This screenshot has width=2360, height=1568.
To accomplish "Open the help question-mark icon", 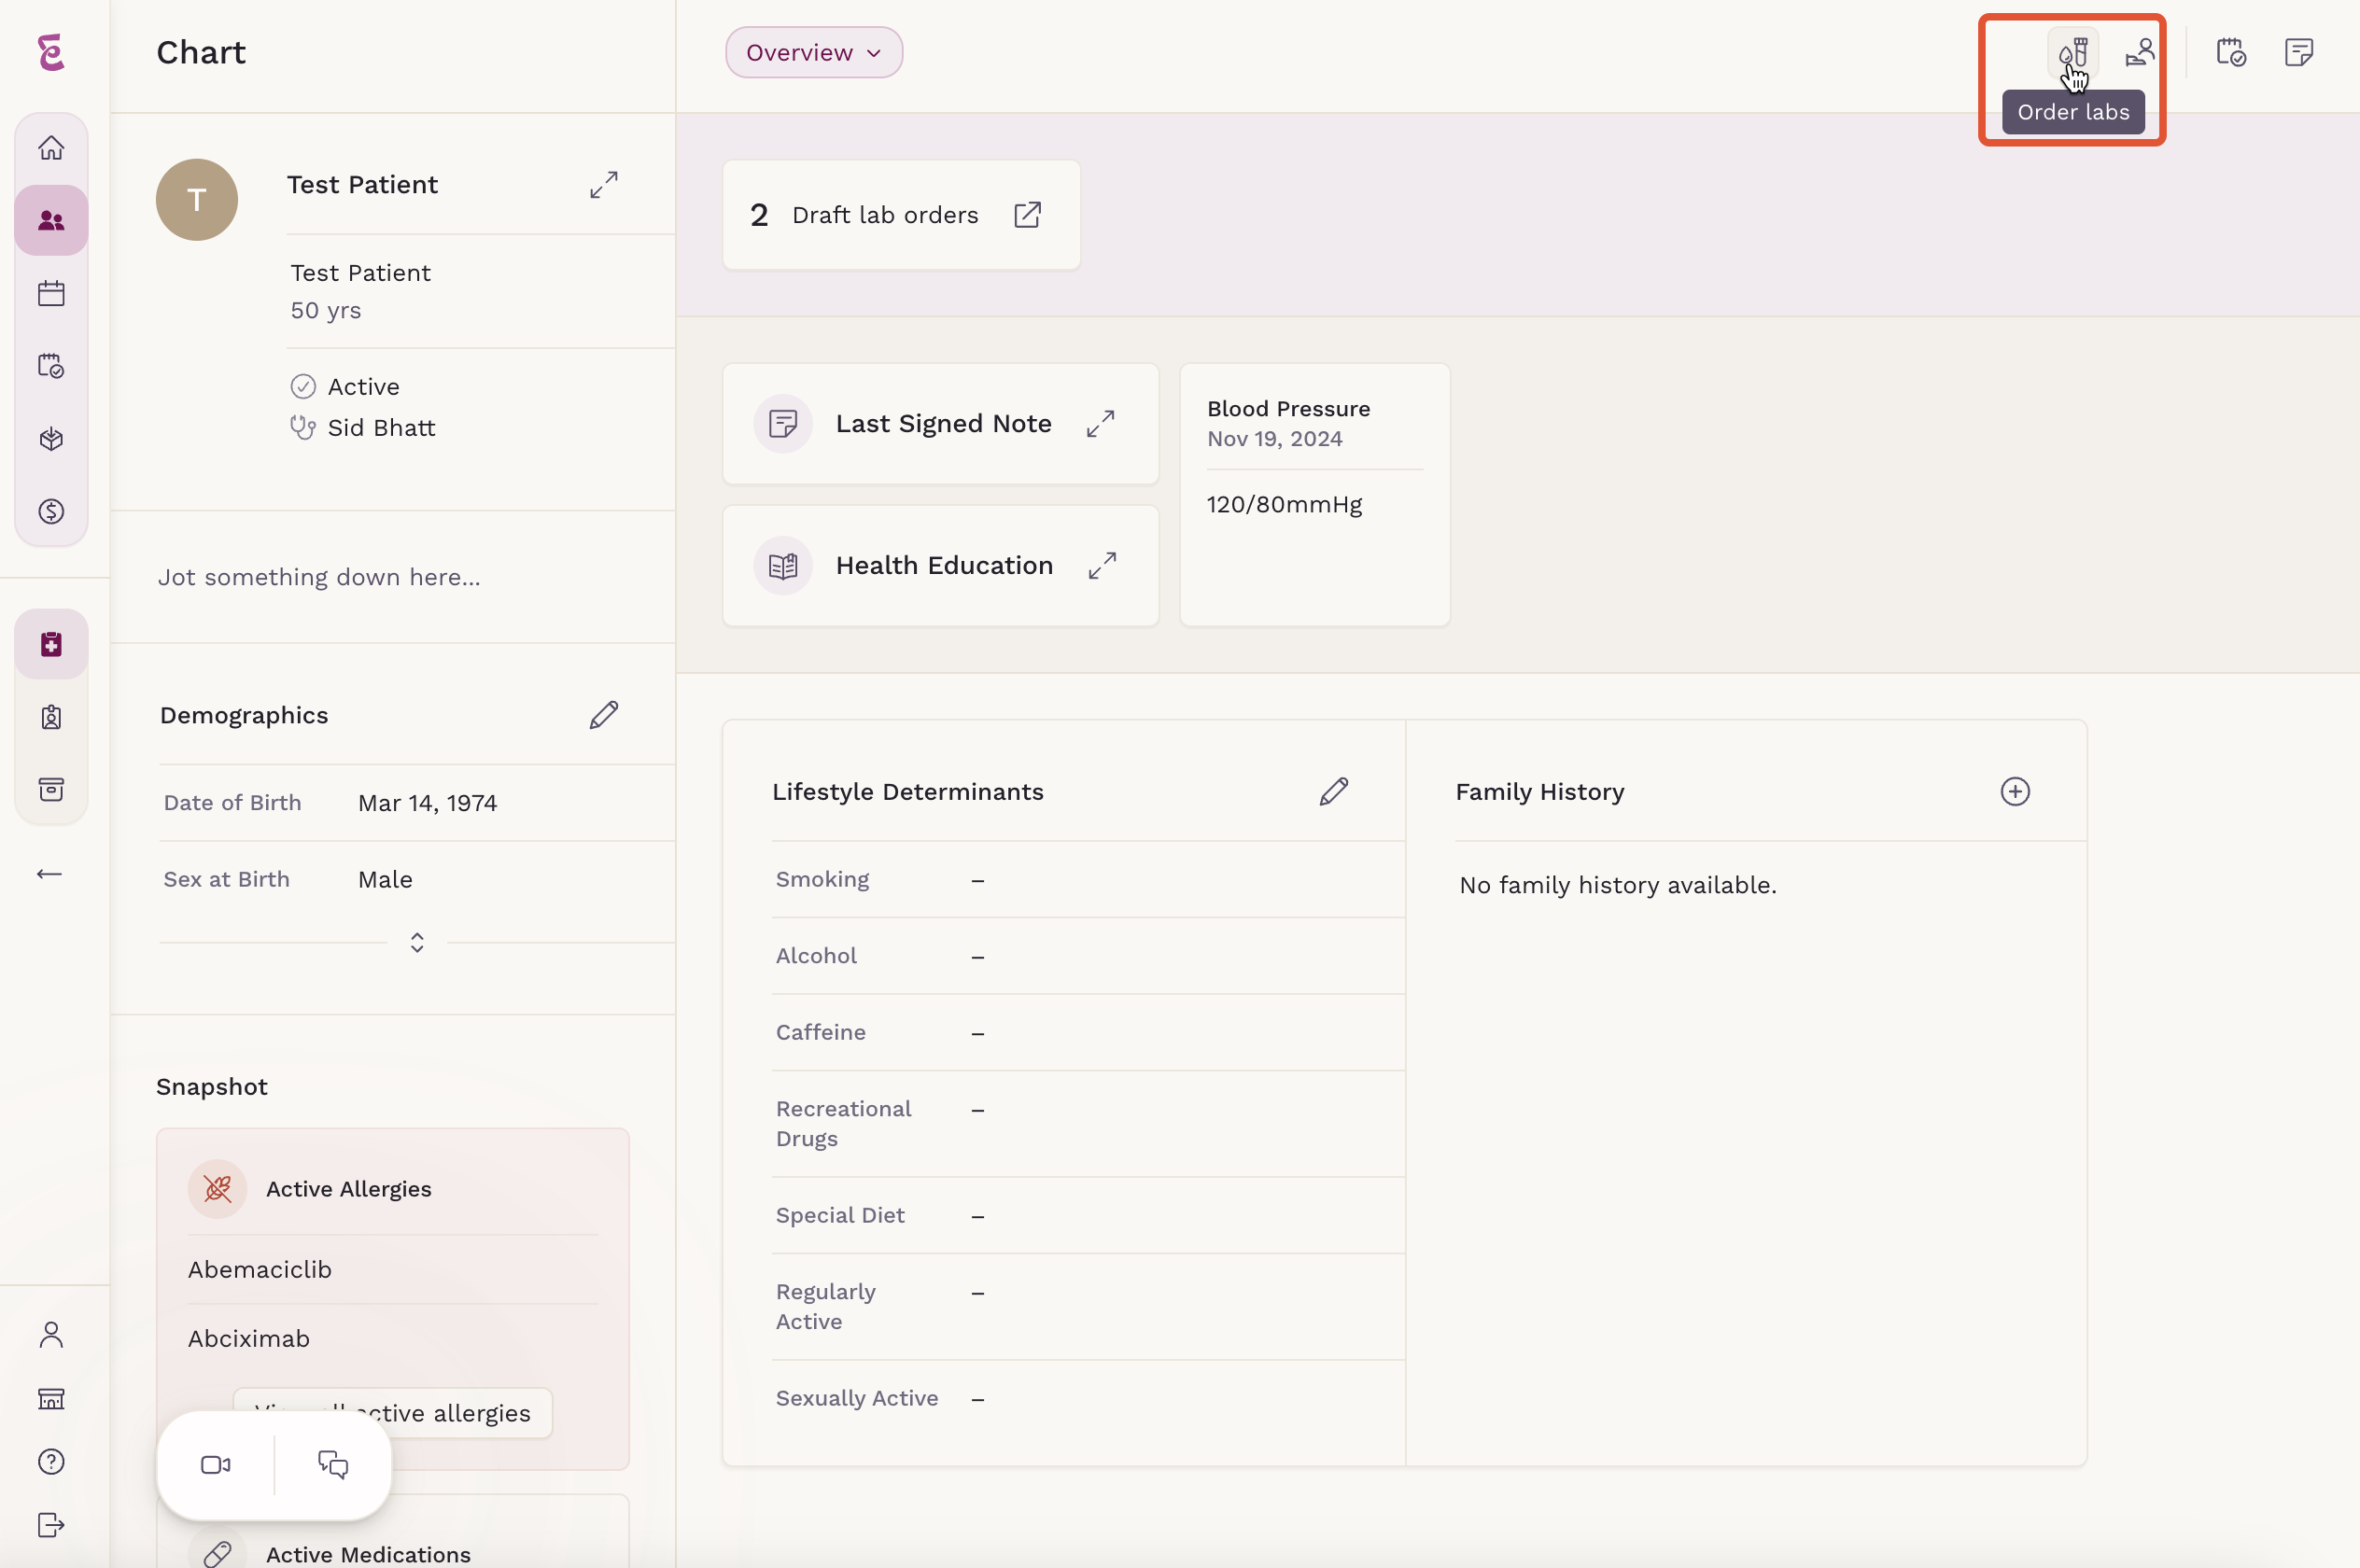I will coord(51,1462).
